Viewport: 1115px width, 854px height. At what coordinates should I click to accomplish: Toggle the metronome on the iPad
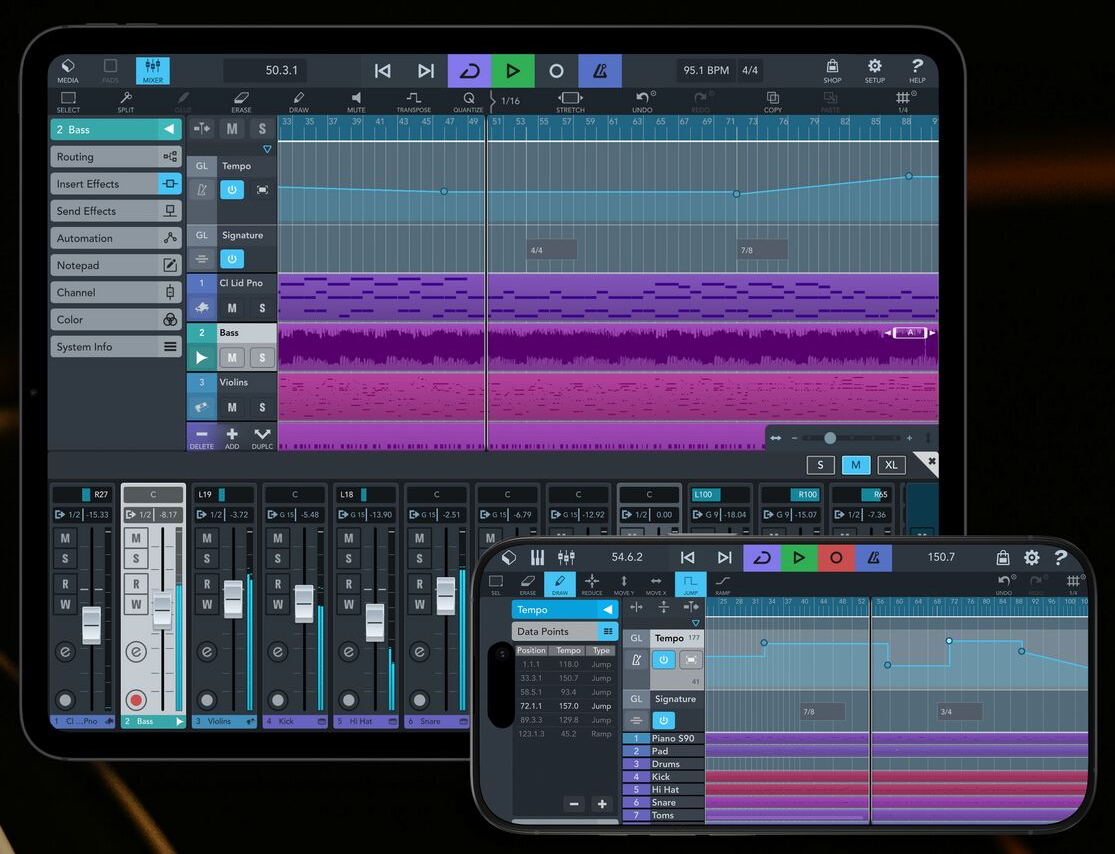pyautogui.click(x=600, y=70)
